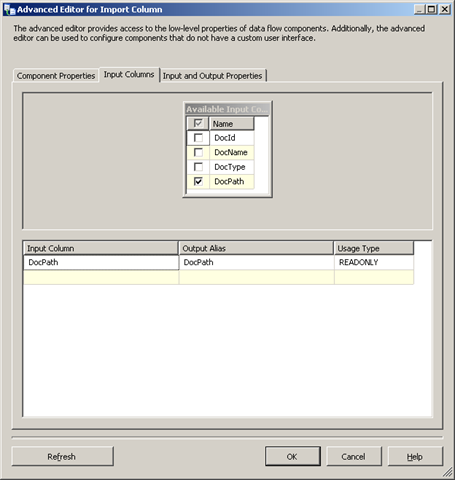Image resolution: width=455 pixels, height=480 pixels.
Task: Select the DocType name cell
Action: click(x=232, y=167)
